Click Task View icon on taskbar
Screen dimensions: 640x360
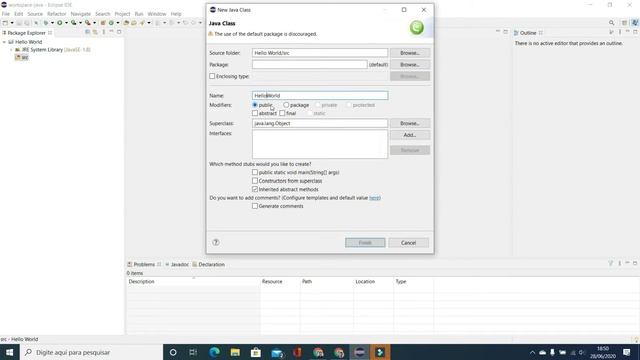tap(193, 352)
